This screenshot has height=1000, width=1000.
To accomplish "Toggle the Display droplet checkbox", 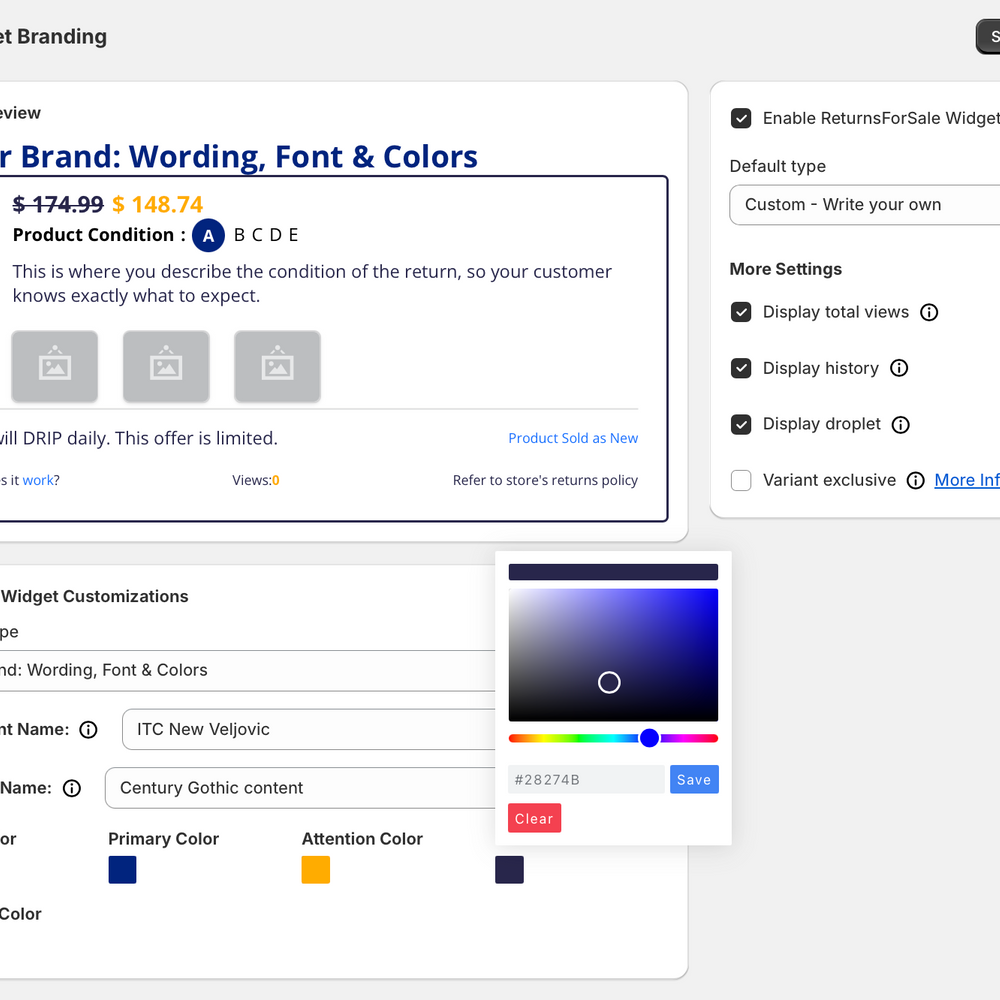I will 740,424.
